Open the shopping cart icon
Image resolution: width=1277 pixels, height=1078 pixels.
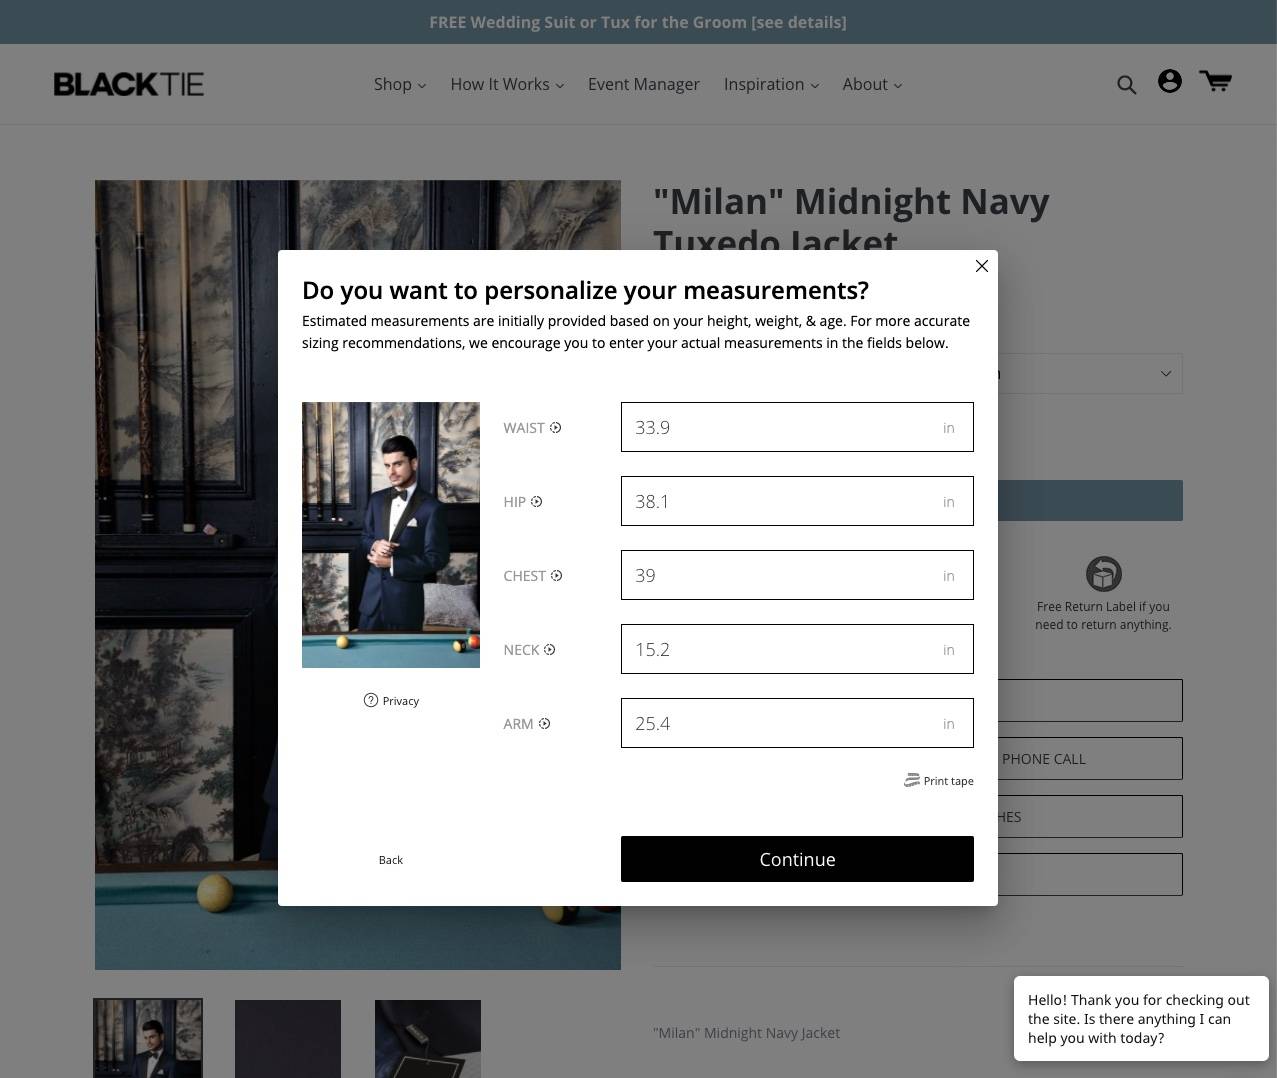[1215, 81]
